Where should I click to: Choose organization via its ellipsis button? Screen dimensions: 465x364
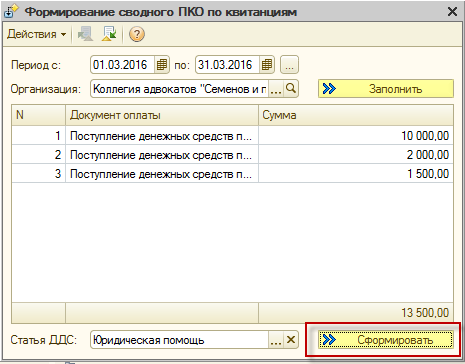pos(276,89)
